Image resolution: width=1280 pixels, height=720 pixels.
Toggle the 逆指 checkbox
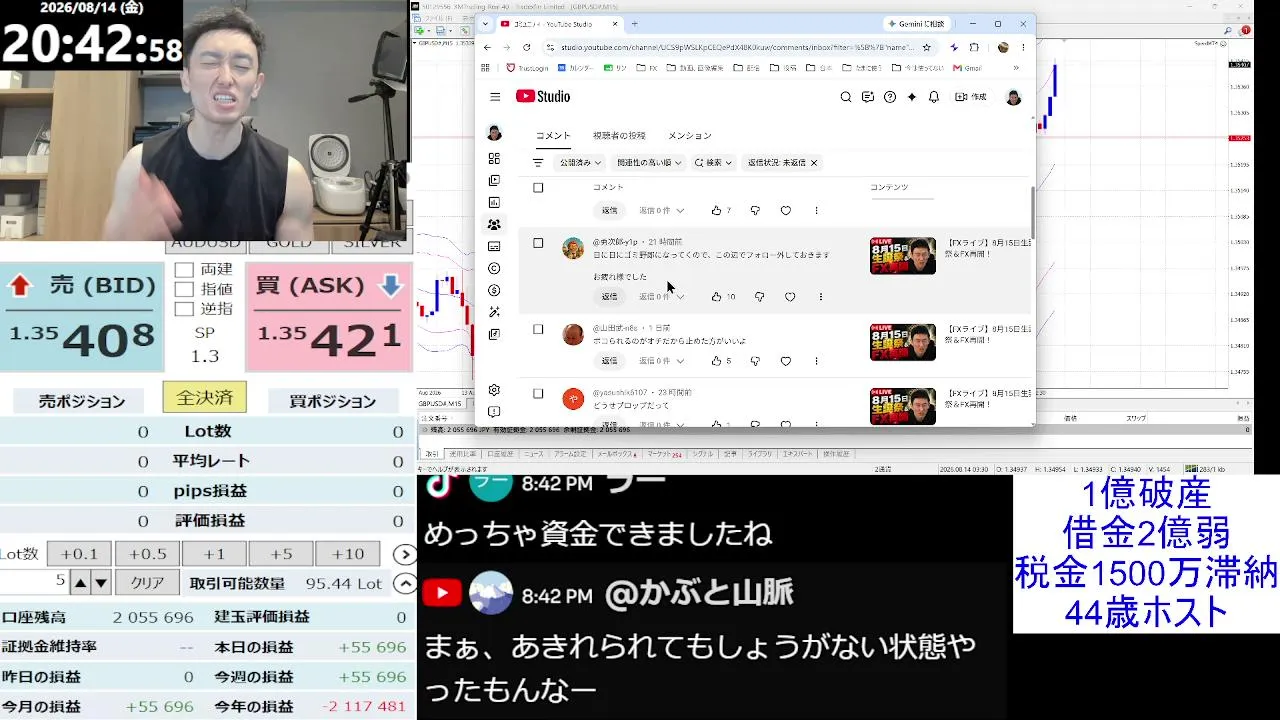pyautogui.click(x=184, y=309)
